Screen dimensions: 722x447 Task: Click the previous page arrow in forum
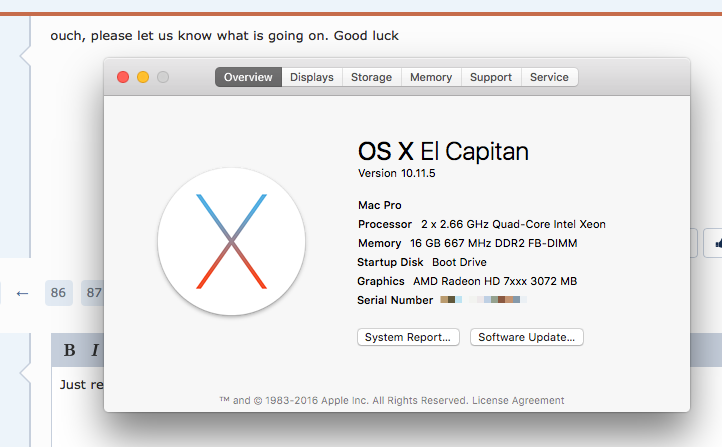pos(22,293)
